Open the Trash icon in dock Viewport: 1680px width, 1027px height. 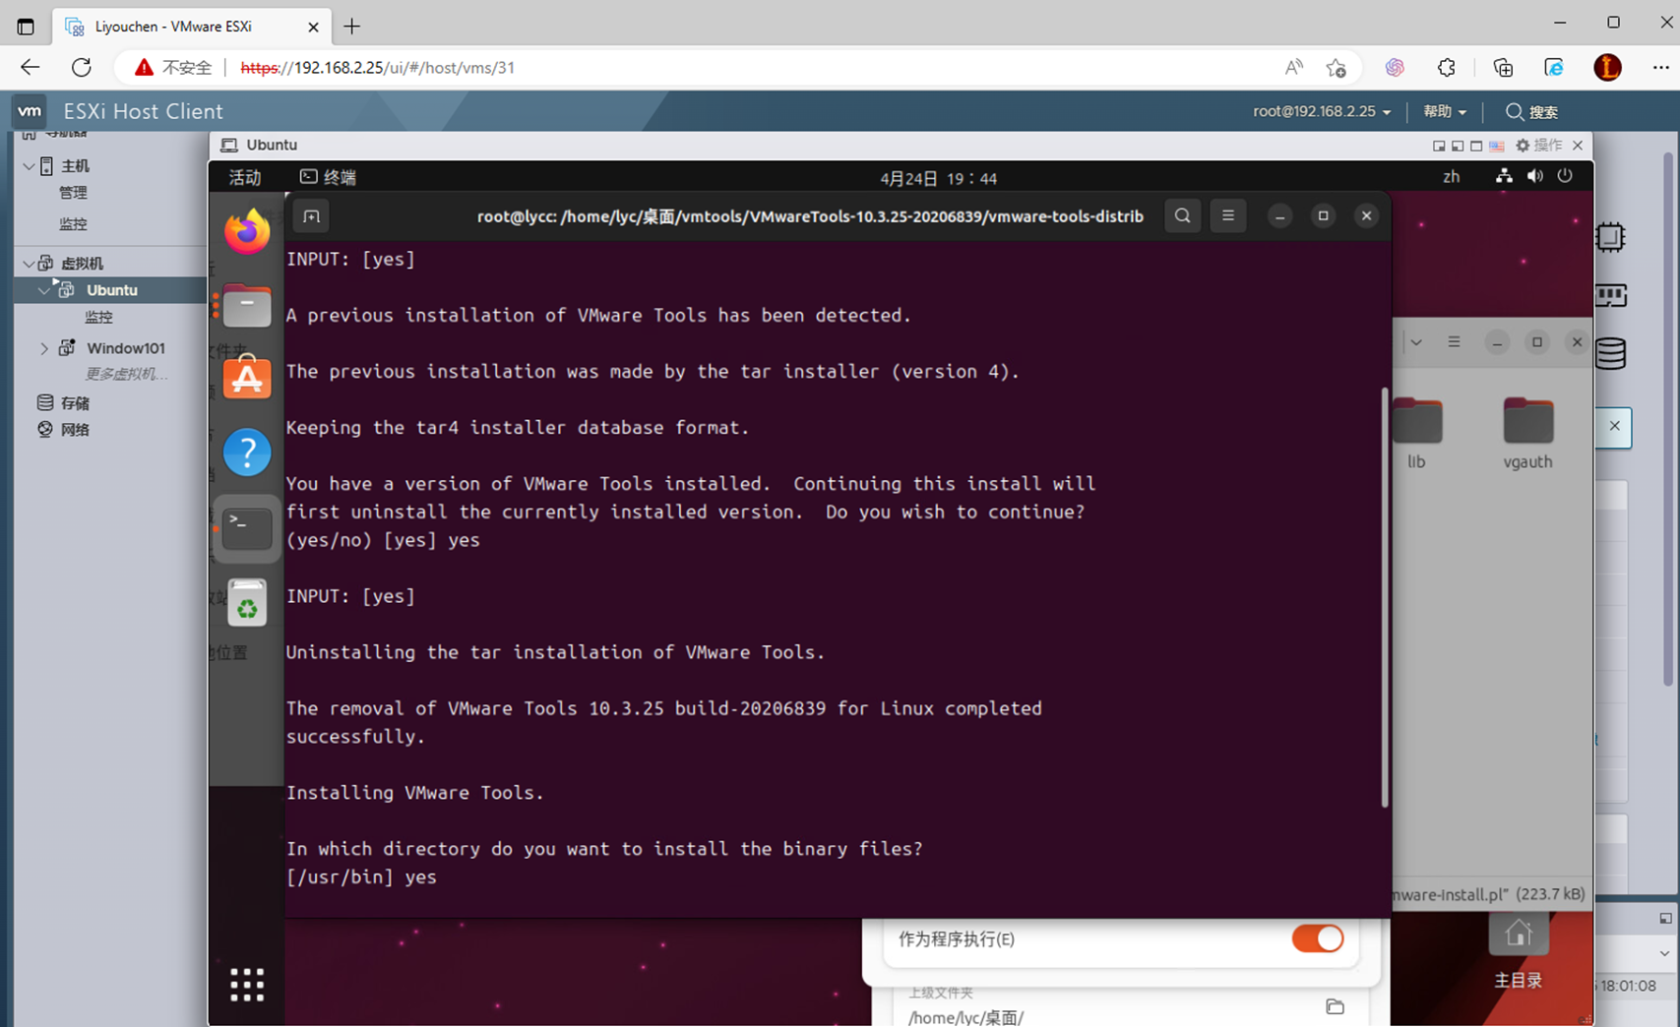[247, 603]
